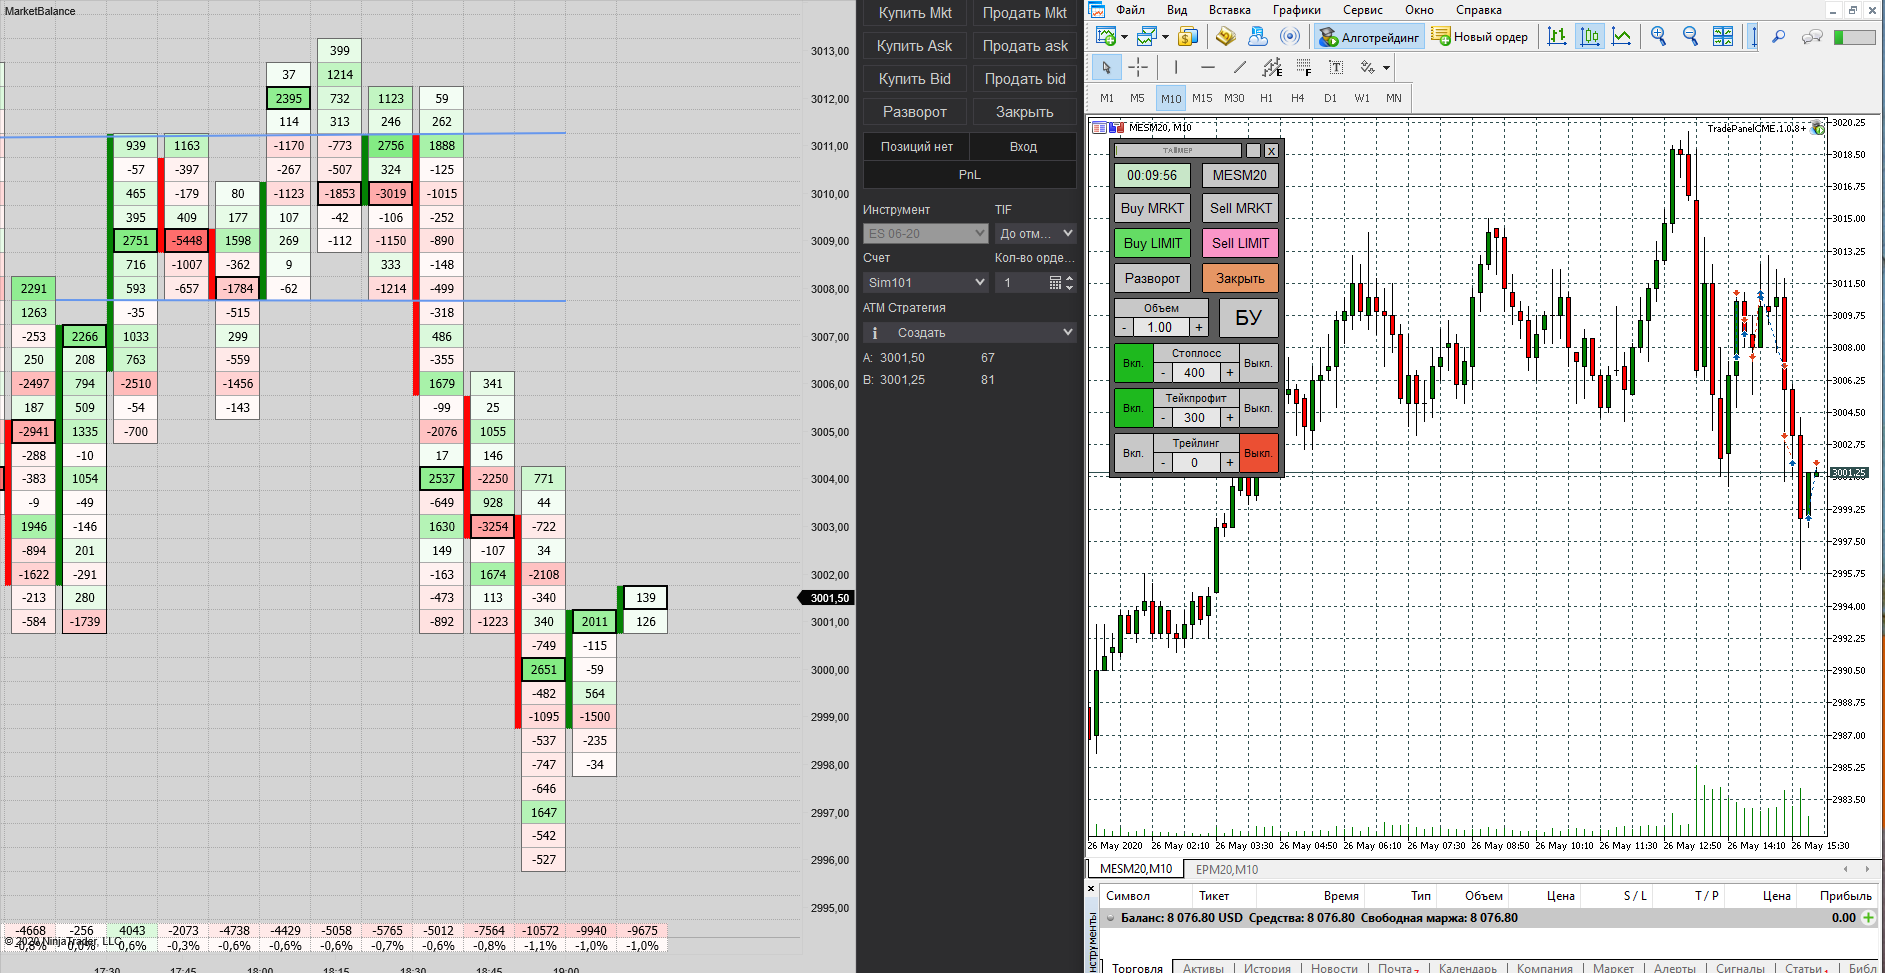Click the zoom in magnifier icon
Image resolution: width=1885 pixels, height=973 pixels.
click(1658, 37)
